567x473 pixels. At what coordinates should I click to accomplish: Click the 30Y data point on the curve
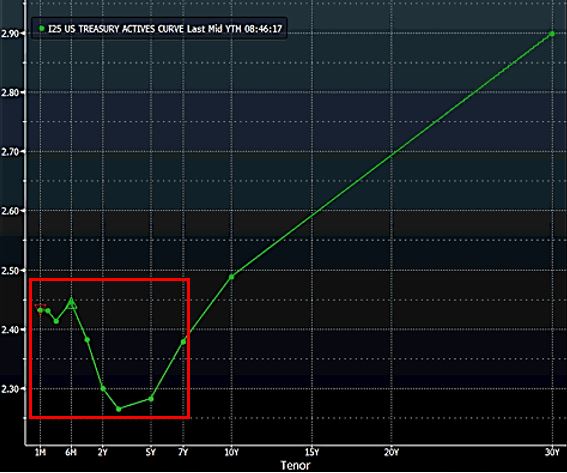552,34
